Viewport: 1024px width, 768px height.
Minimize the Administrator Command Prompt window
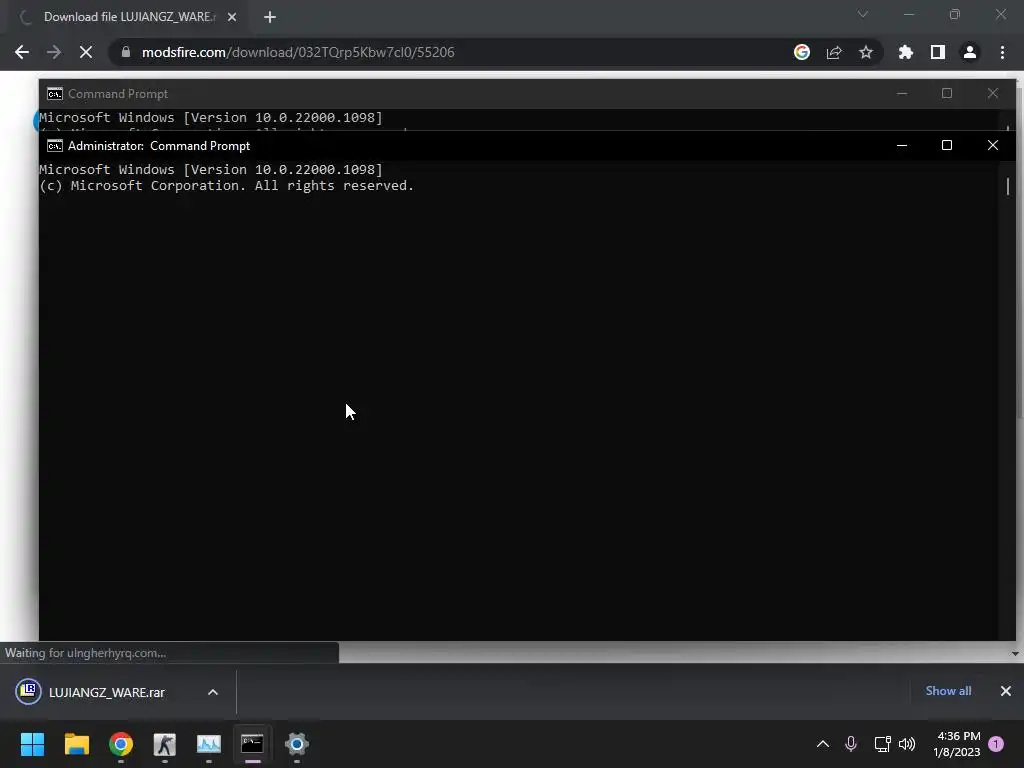pyautogui.click(x=902, y=145)
